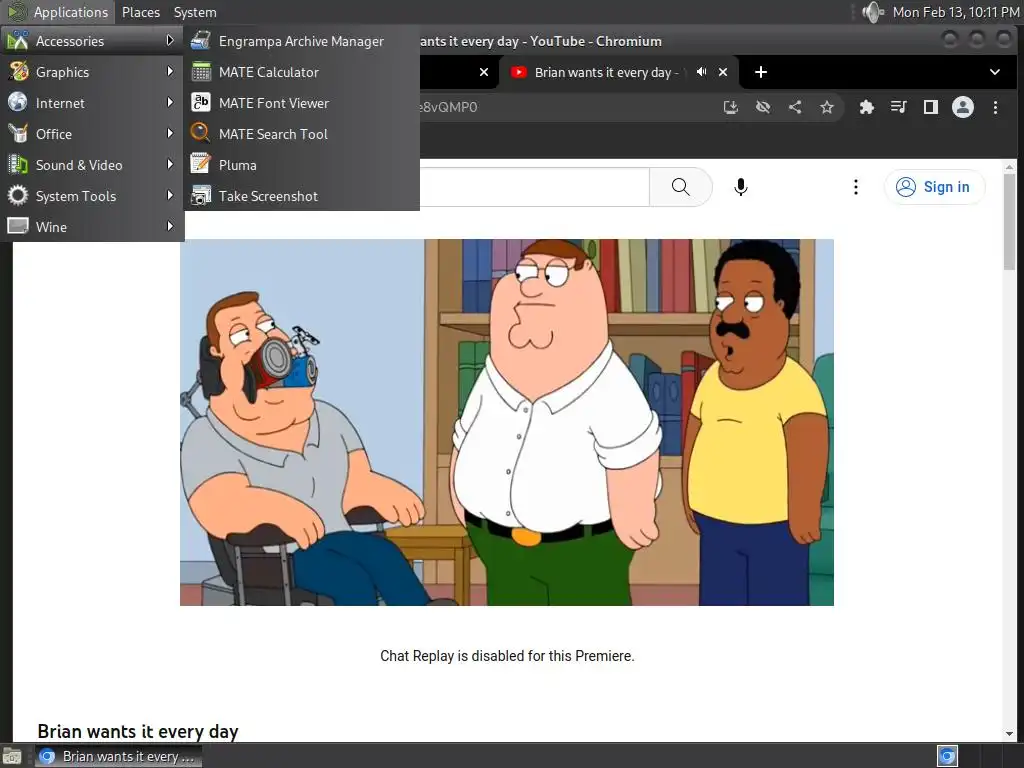Click the Family Guy video player
The image size is (1024, 768).
click(507, 423)
